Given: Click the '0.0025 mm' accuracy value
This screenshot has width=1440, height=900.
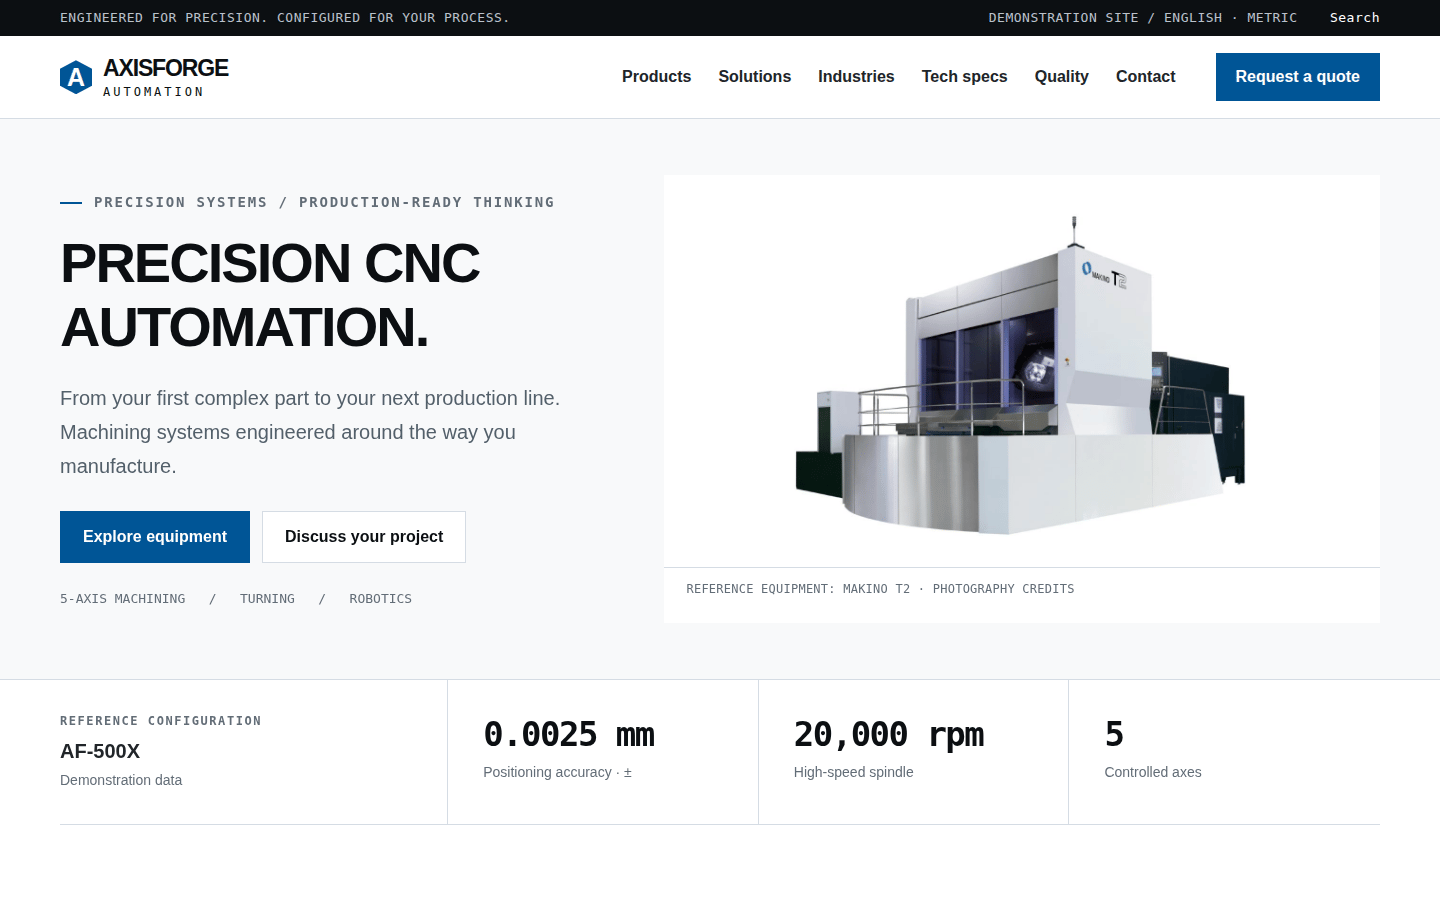Looking at the screenshot, I should (x=568, y=735).
